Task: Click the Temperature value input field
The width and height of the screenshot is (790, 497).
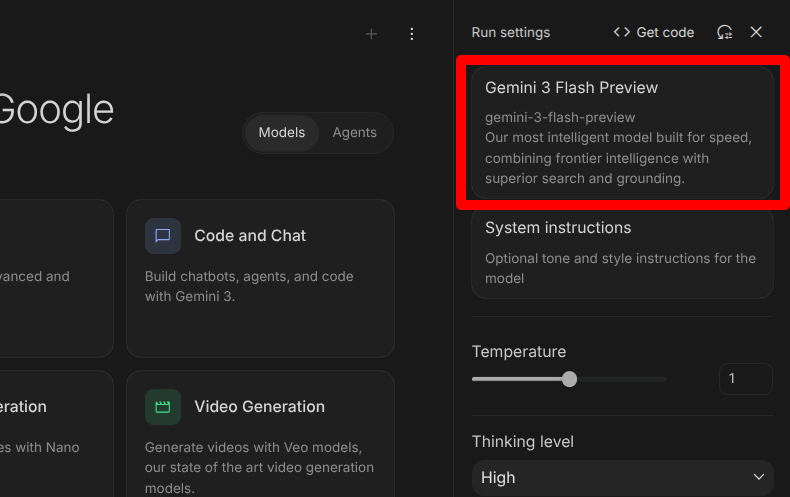Action: click(x=746, y=379)
